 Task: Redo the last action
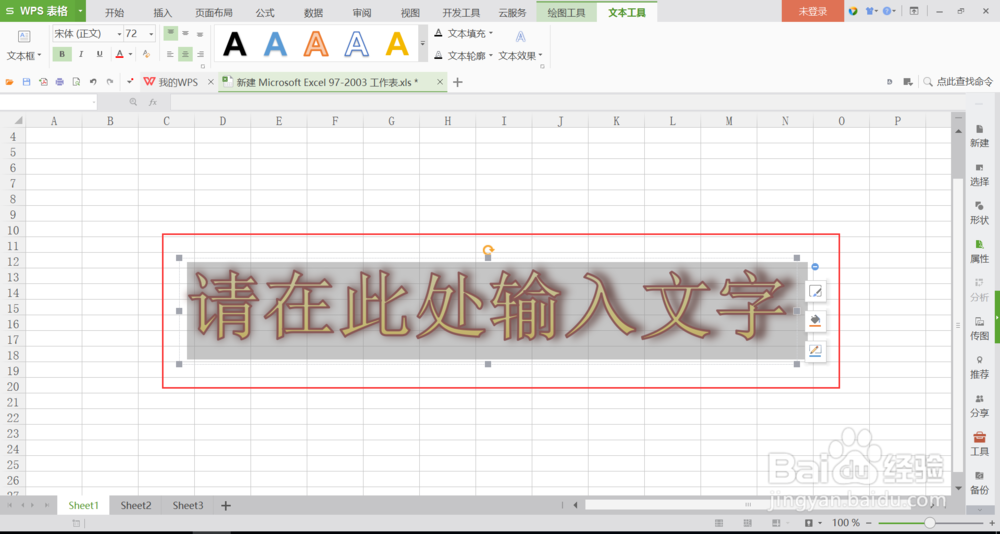110,82
